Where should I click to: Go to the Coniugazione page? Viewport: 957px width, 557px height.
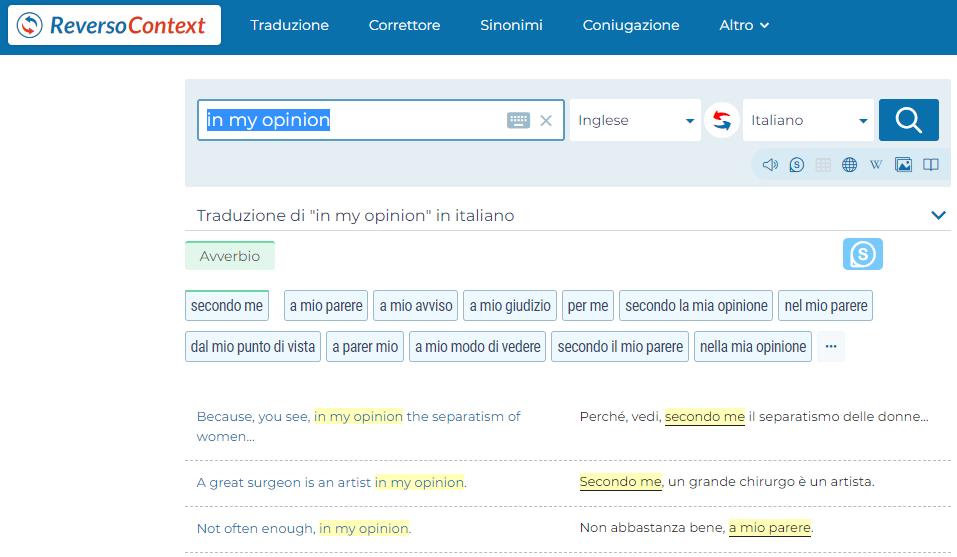631,25
